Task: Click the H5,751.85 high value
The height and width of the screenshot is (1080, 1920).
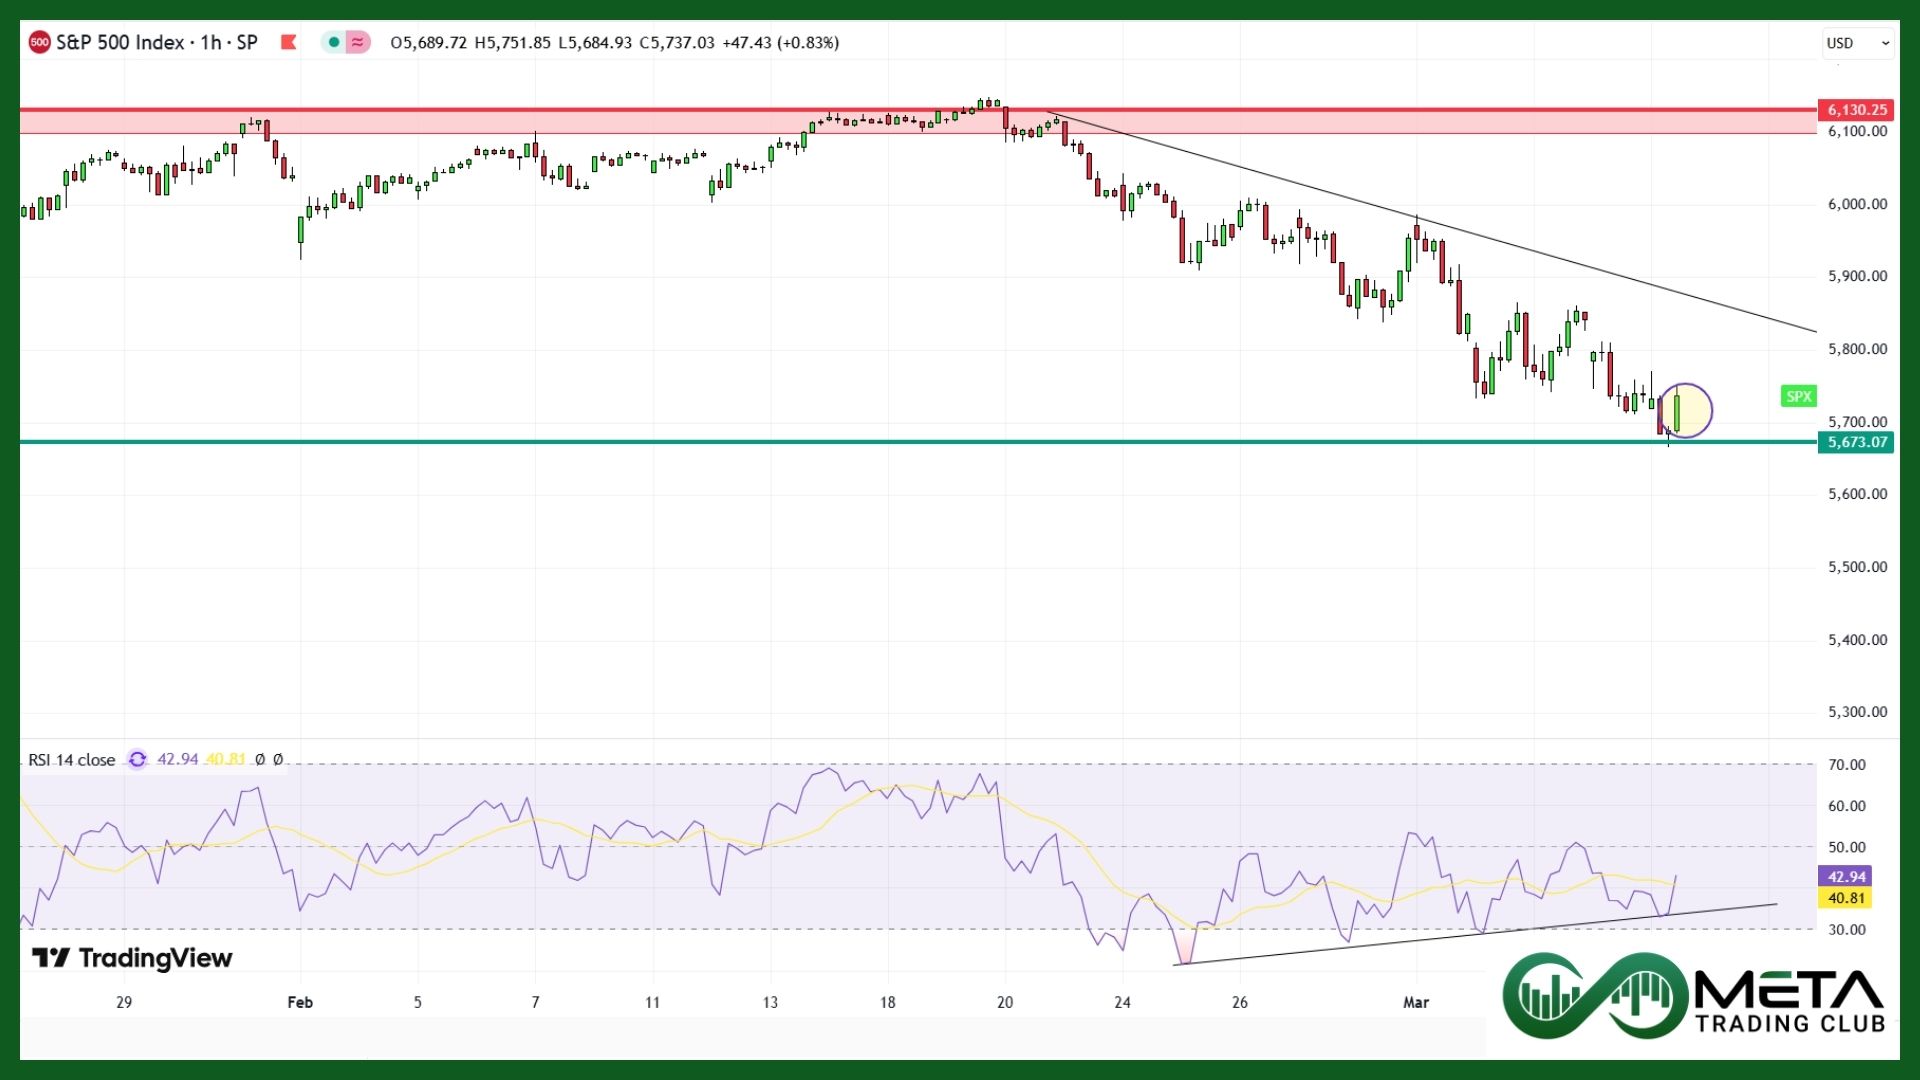Action: pos(512,43)
